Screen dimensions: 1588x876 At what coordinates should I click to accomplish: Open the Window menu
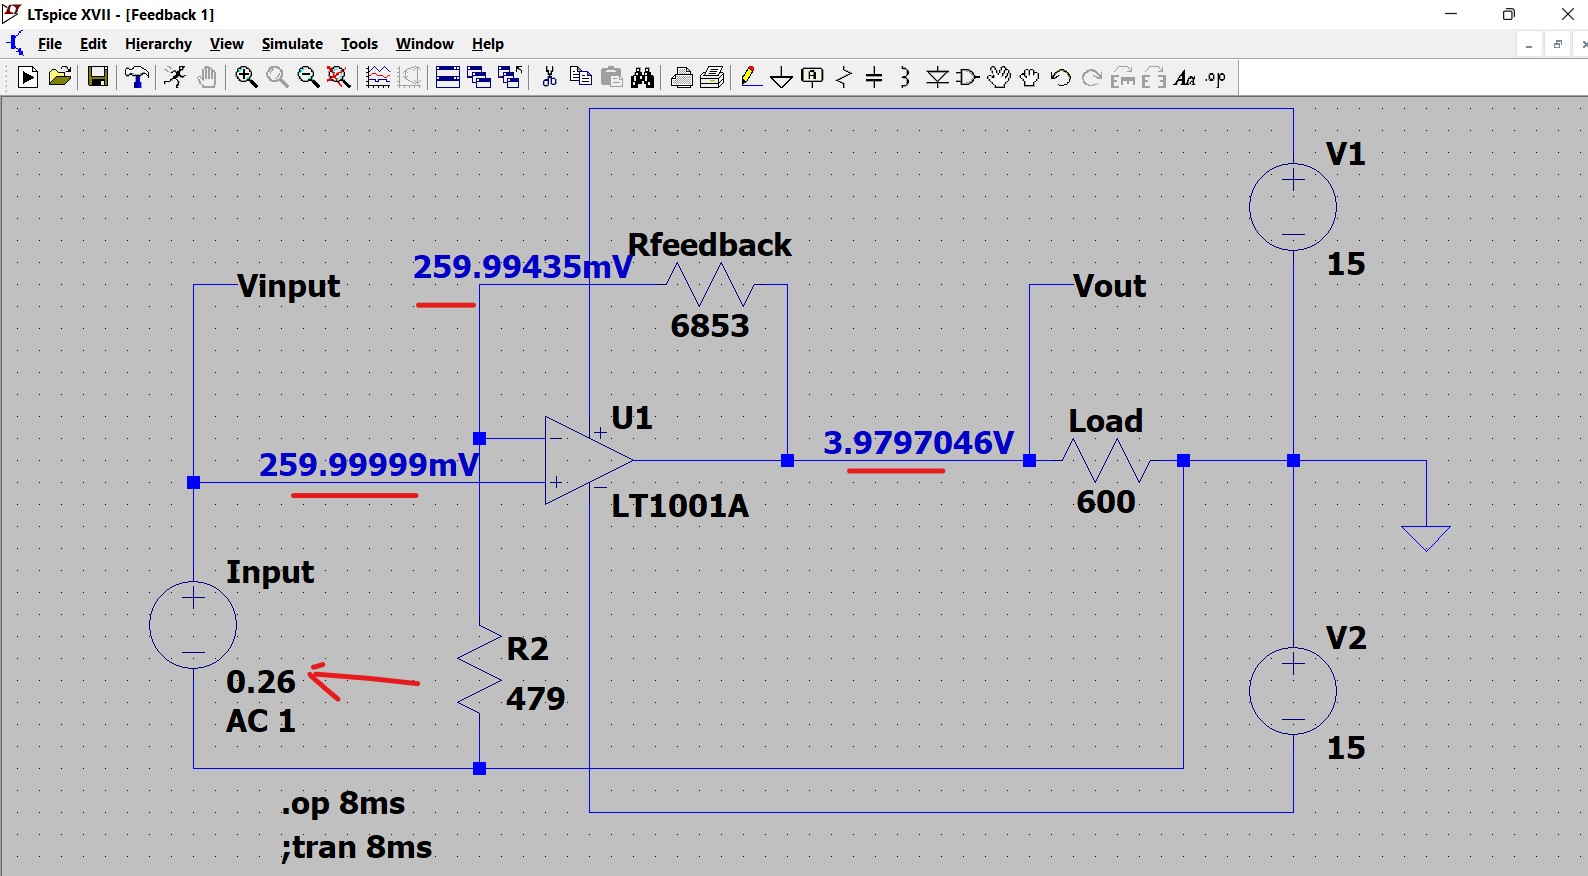pos(425,44)
